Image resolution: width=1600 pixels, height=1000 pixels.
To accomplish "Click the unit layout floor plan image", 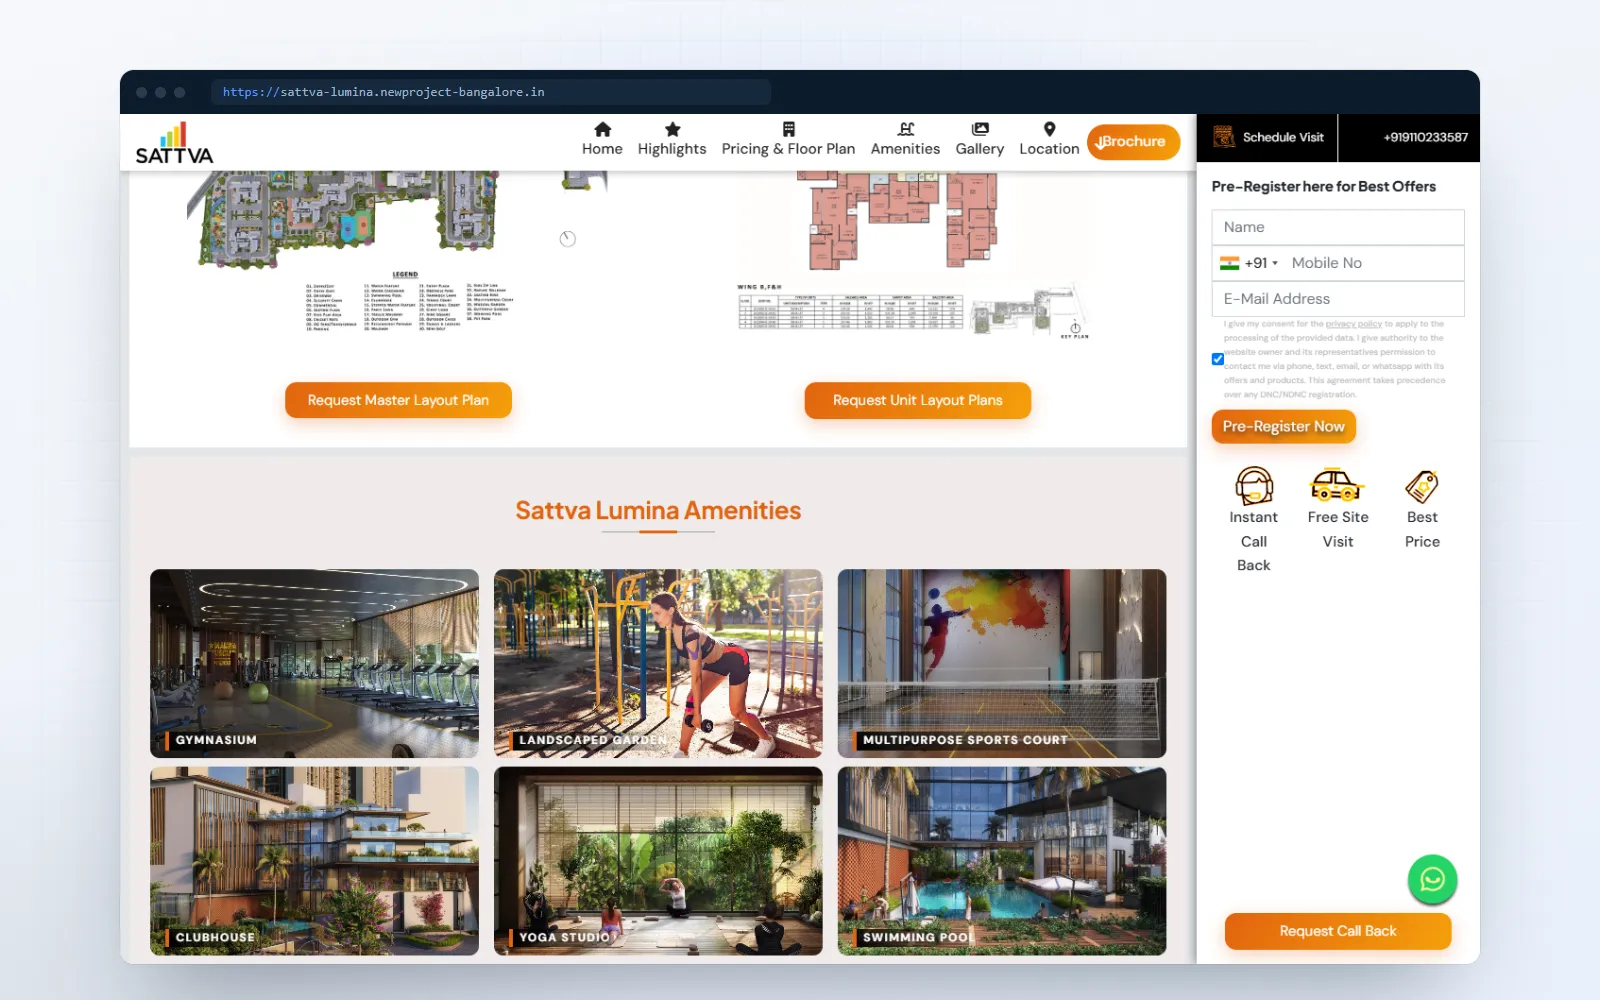I will coord(912,255).
